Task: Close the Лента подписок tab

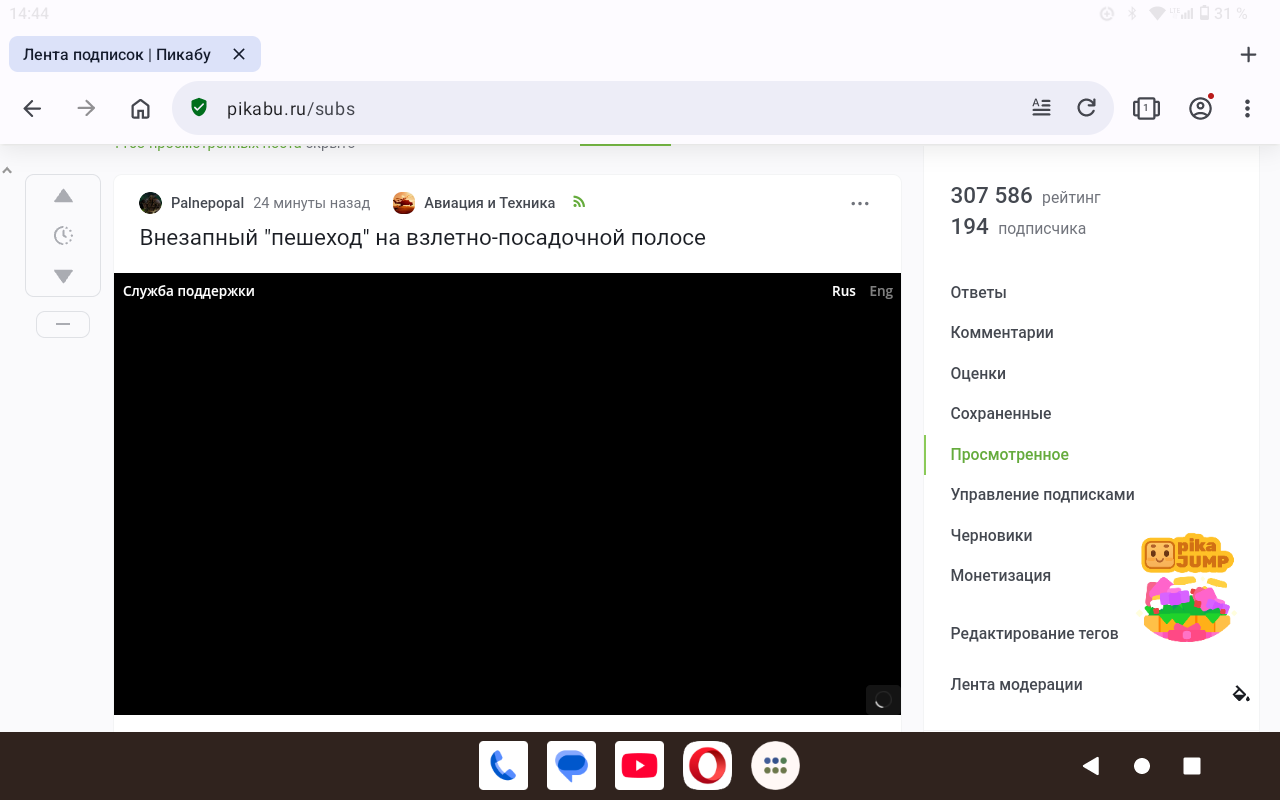Action: (239, 55)
